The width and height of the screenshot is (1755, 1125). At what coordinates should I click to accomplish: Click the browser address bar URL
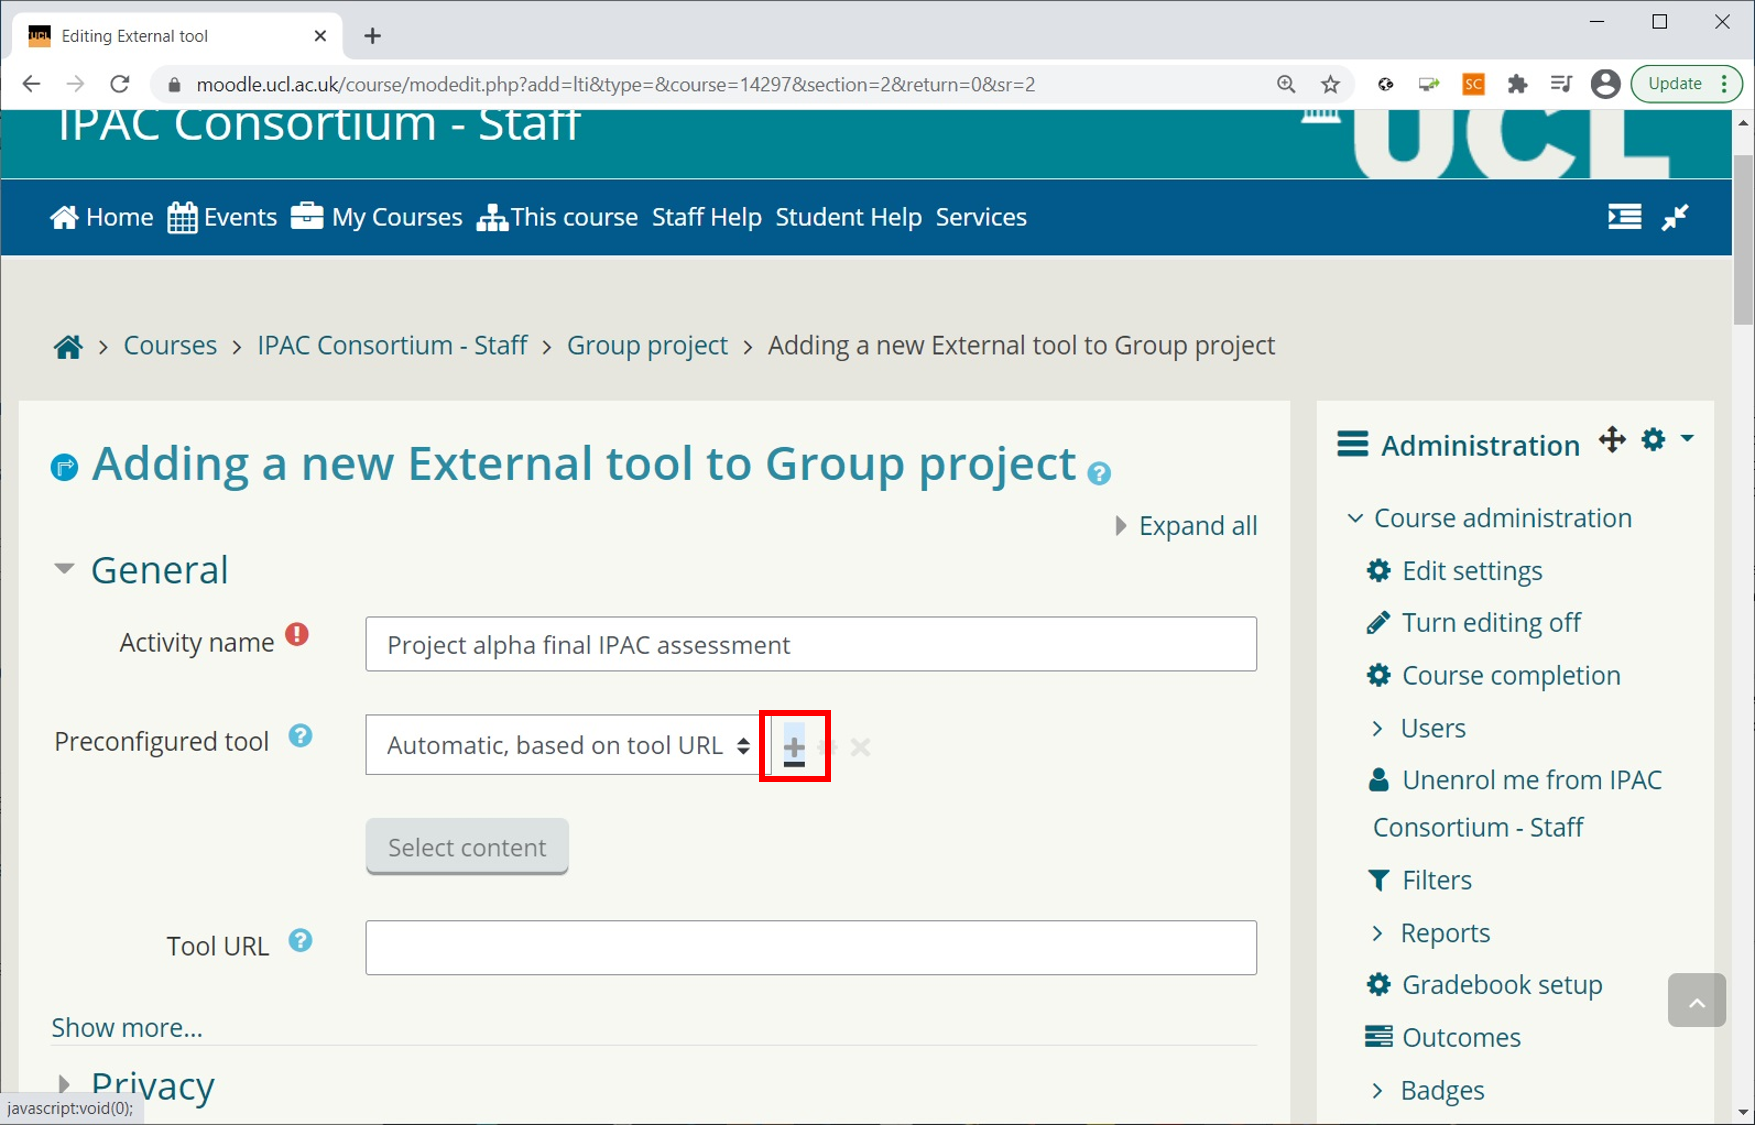click(x=615, y=84)
